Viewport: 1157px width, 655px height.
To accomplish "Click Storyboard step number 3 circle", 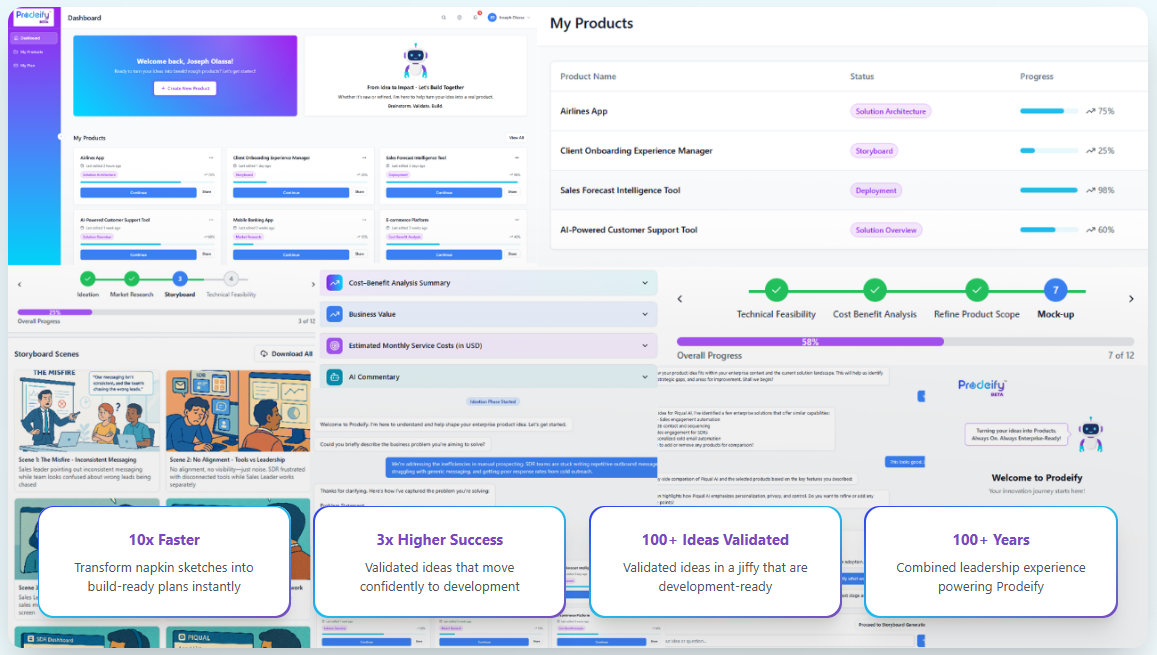I will 179,279.
